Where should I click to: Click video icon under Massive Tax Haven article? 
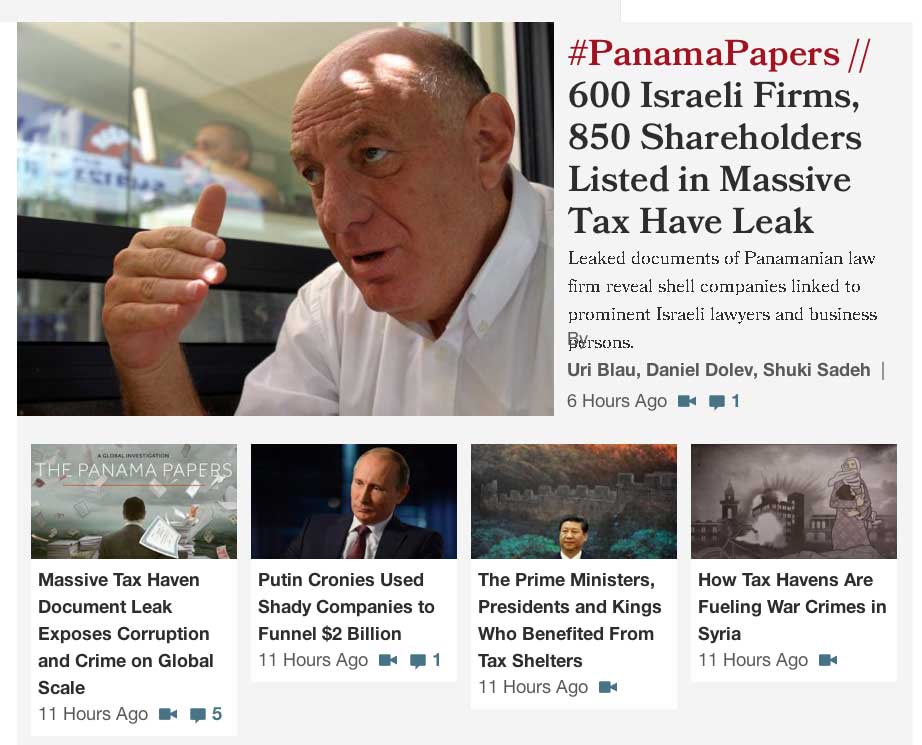pos(168,714)
